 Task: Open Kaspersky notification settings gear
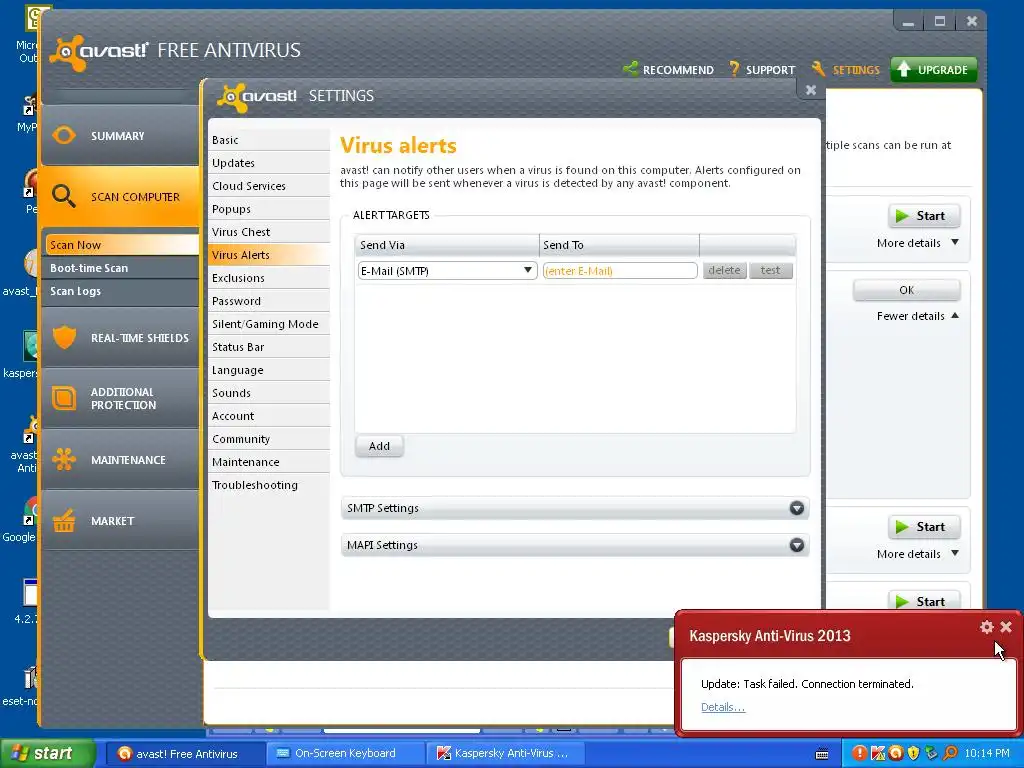[987, 627]
